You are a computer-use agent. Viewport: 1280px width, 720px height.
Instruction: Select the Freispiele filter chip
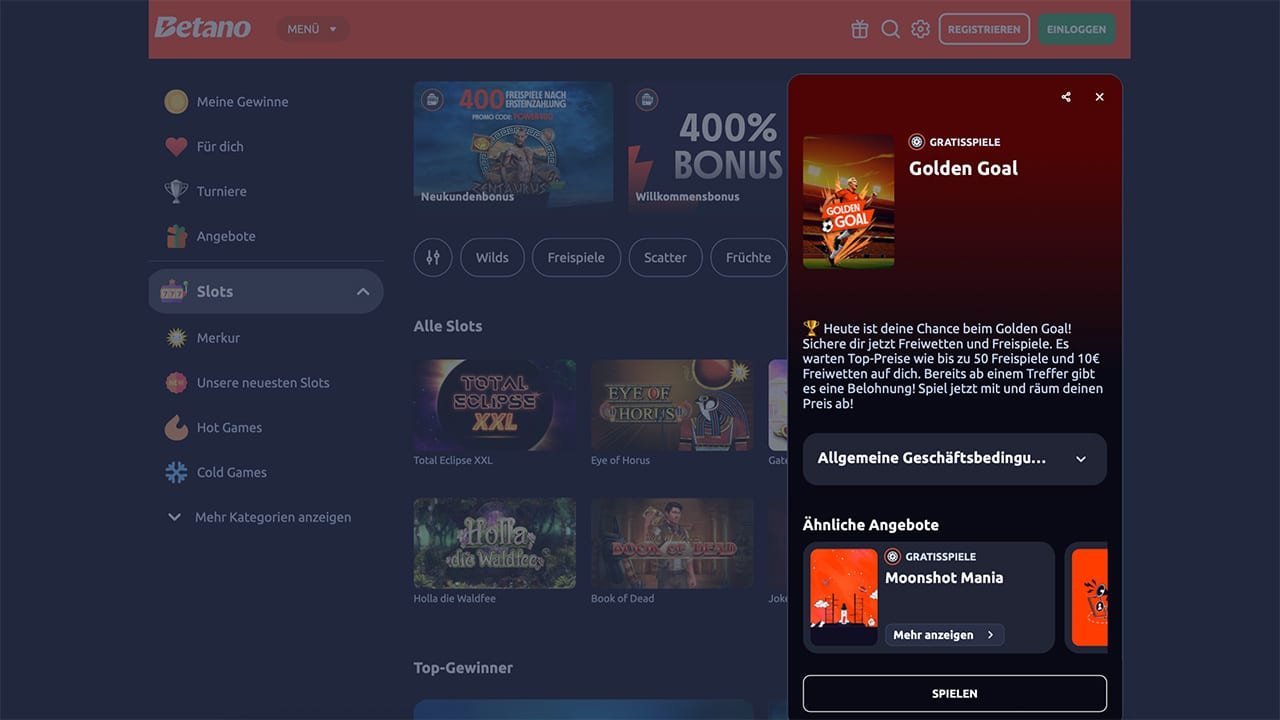575,257
